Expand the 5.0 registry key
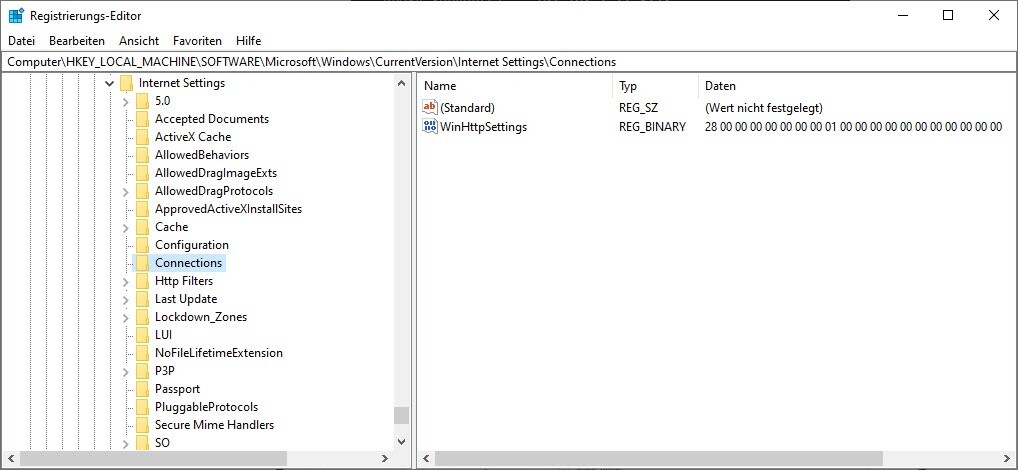The image size is (1018, 470). (125, 101)
